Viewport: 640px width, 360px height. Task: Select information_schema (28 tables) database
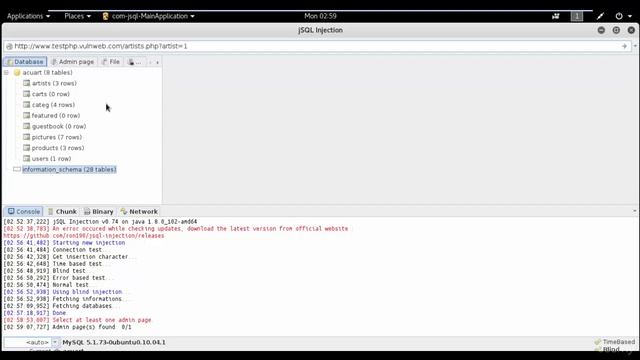coord(69,169)
